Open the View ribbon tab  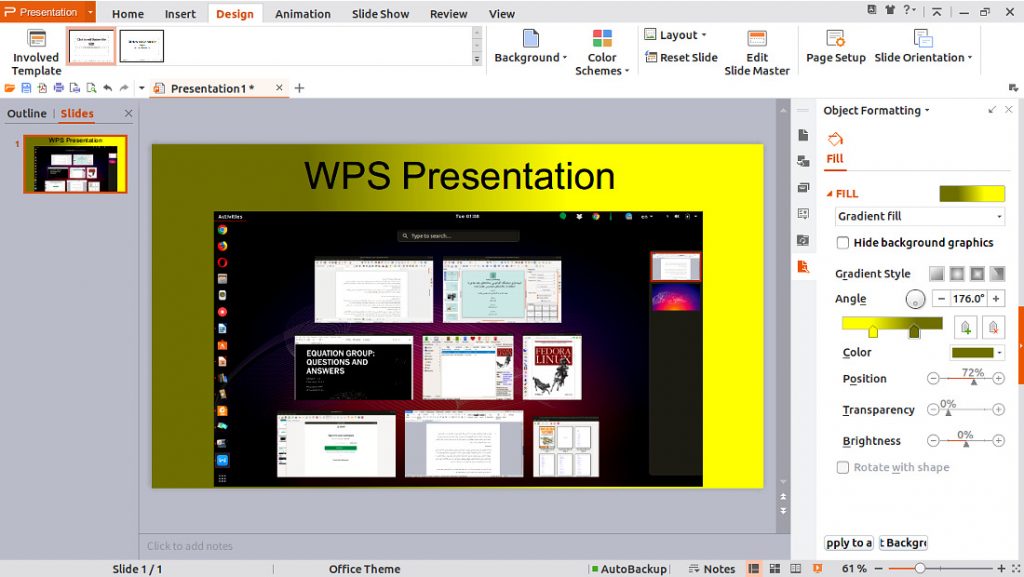click(x=502, y=14)
